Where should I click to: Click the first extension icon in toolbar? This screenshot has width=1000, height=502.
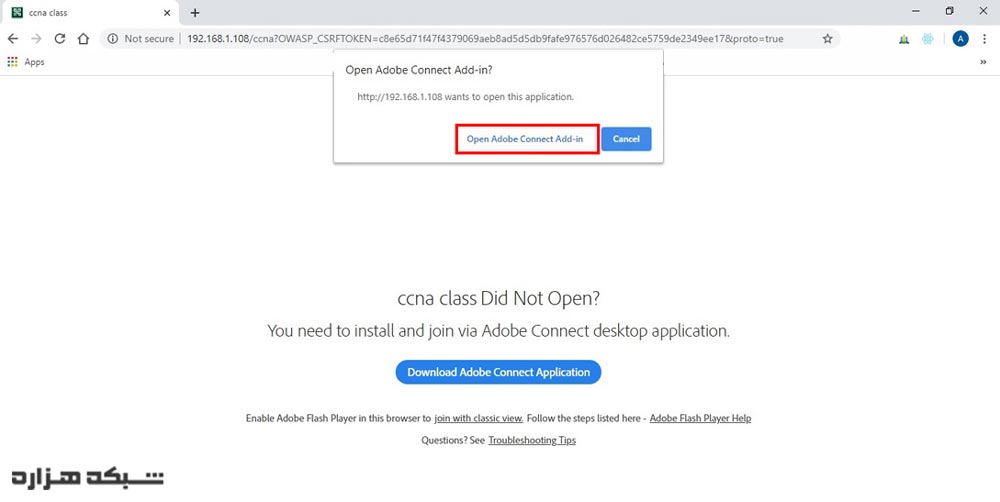tap(904, 39)
